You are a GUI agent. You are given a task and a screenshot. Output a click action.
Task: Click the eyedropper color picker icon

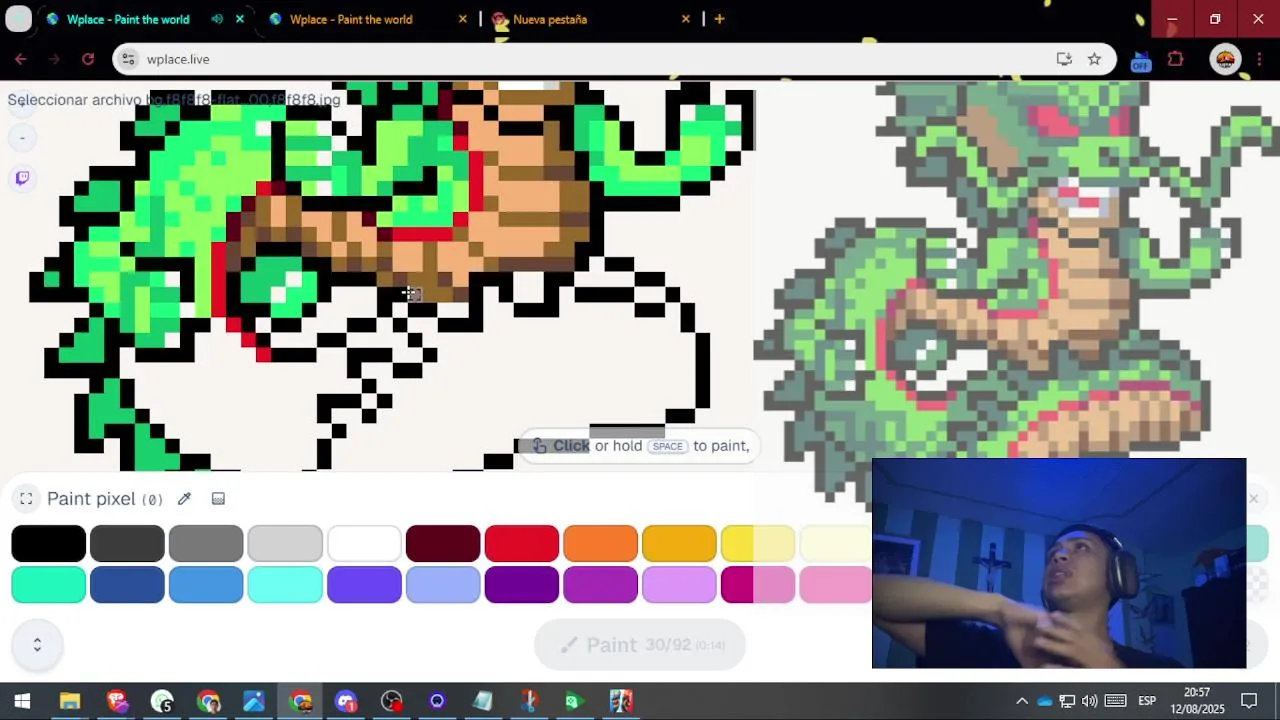pyautogui.click(x=184, y=499)
